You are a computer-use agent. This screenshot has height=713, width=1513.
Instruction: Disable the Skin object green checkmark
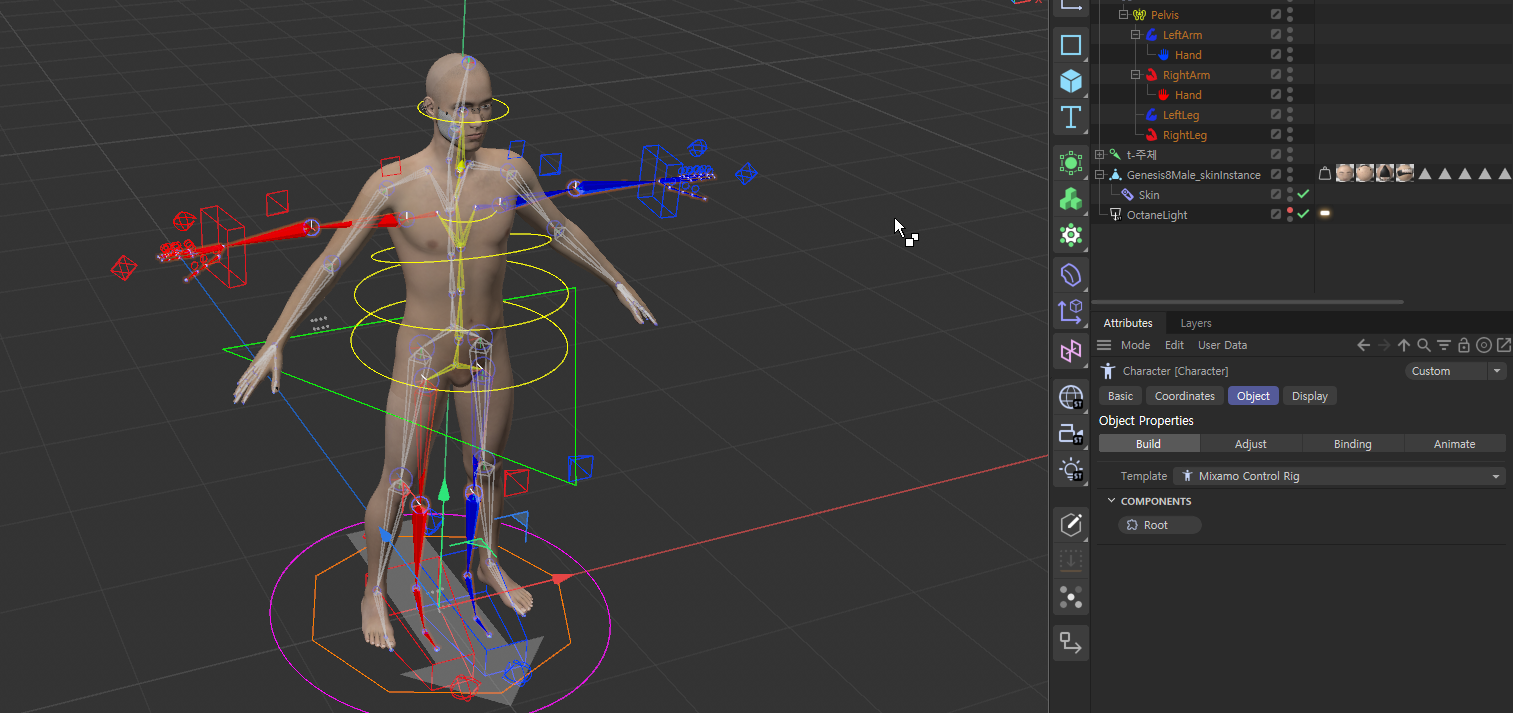1303,194
